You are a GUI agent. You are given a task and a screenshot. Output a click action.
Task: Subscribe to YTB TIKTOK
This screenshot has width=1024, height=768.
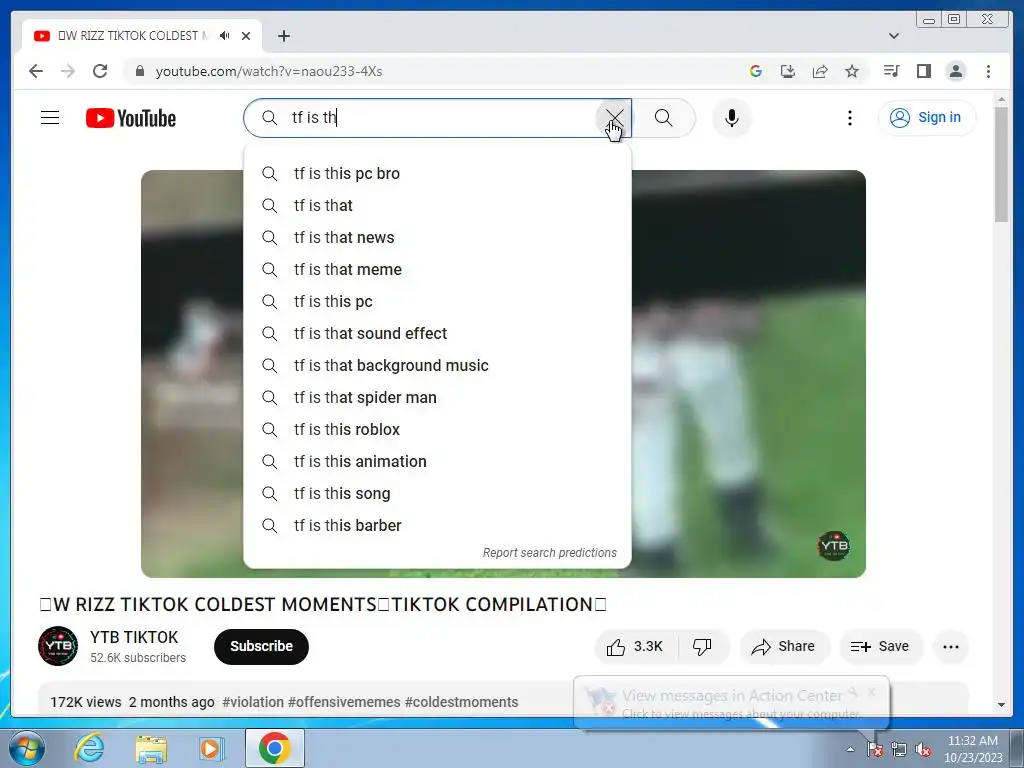(261, 647)
